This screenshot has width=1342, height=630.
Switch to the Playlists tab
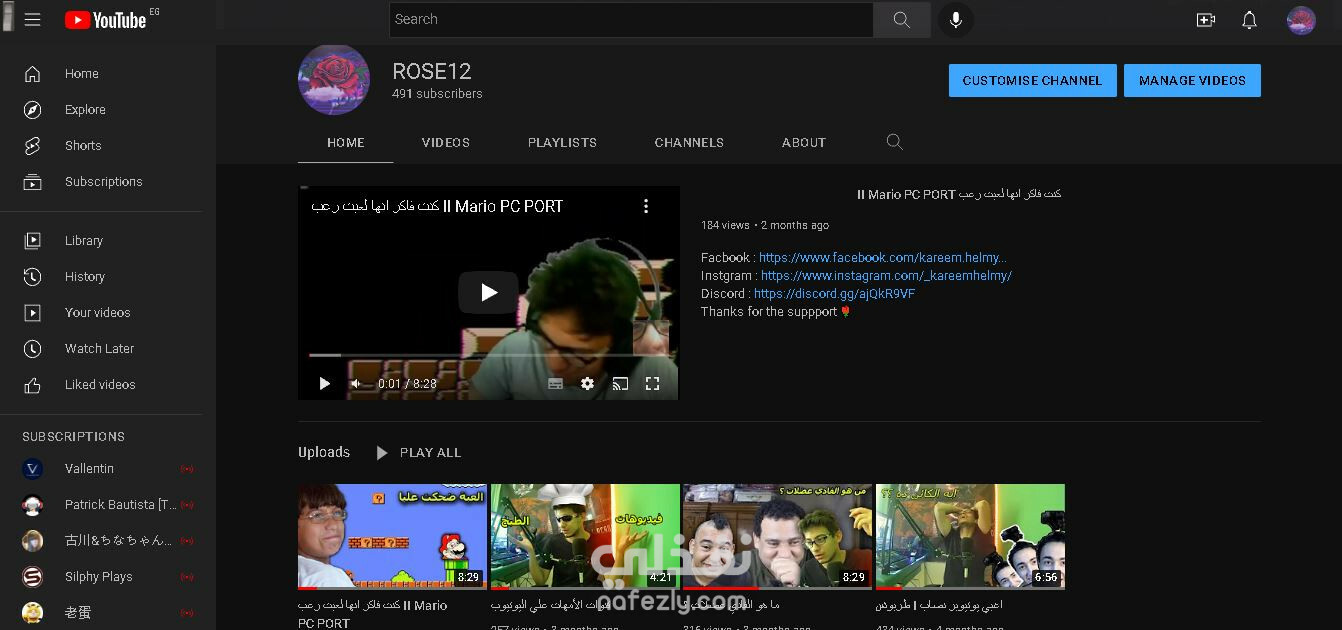point(562,143)
